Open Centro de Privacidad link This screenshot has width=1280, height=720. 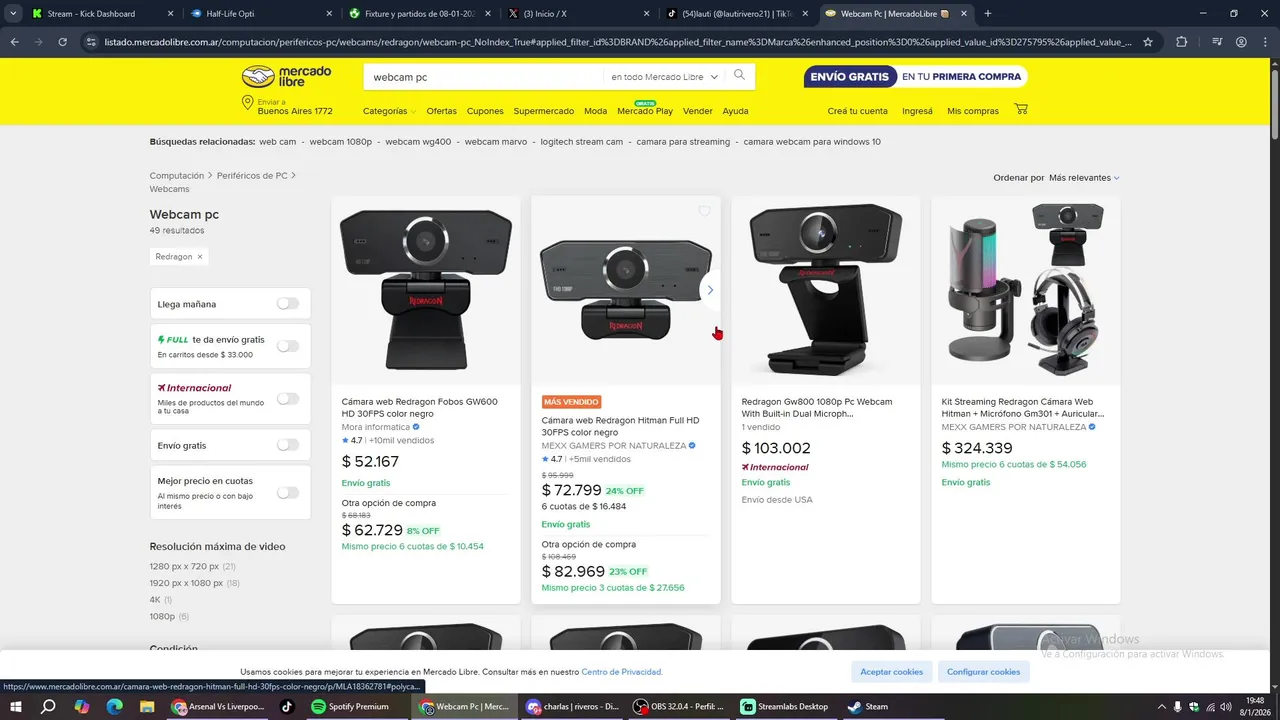(x=622, y=672)
